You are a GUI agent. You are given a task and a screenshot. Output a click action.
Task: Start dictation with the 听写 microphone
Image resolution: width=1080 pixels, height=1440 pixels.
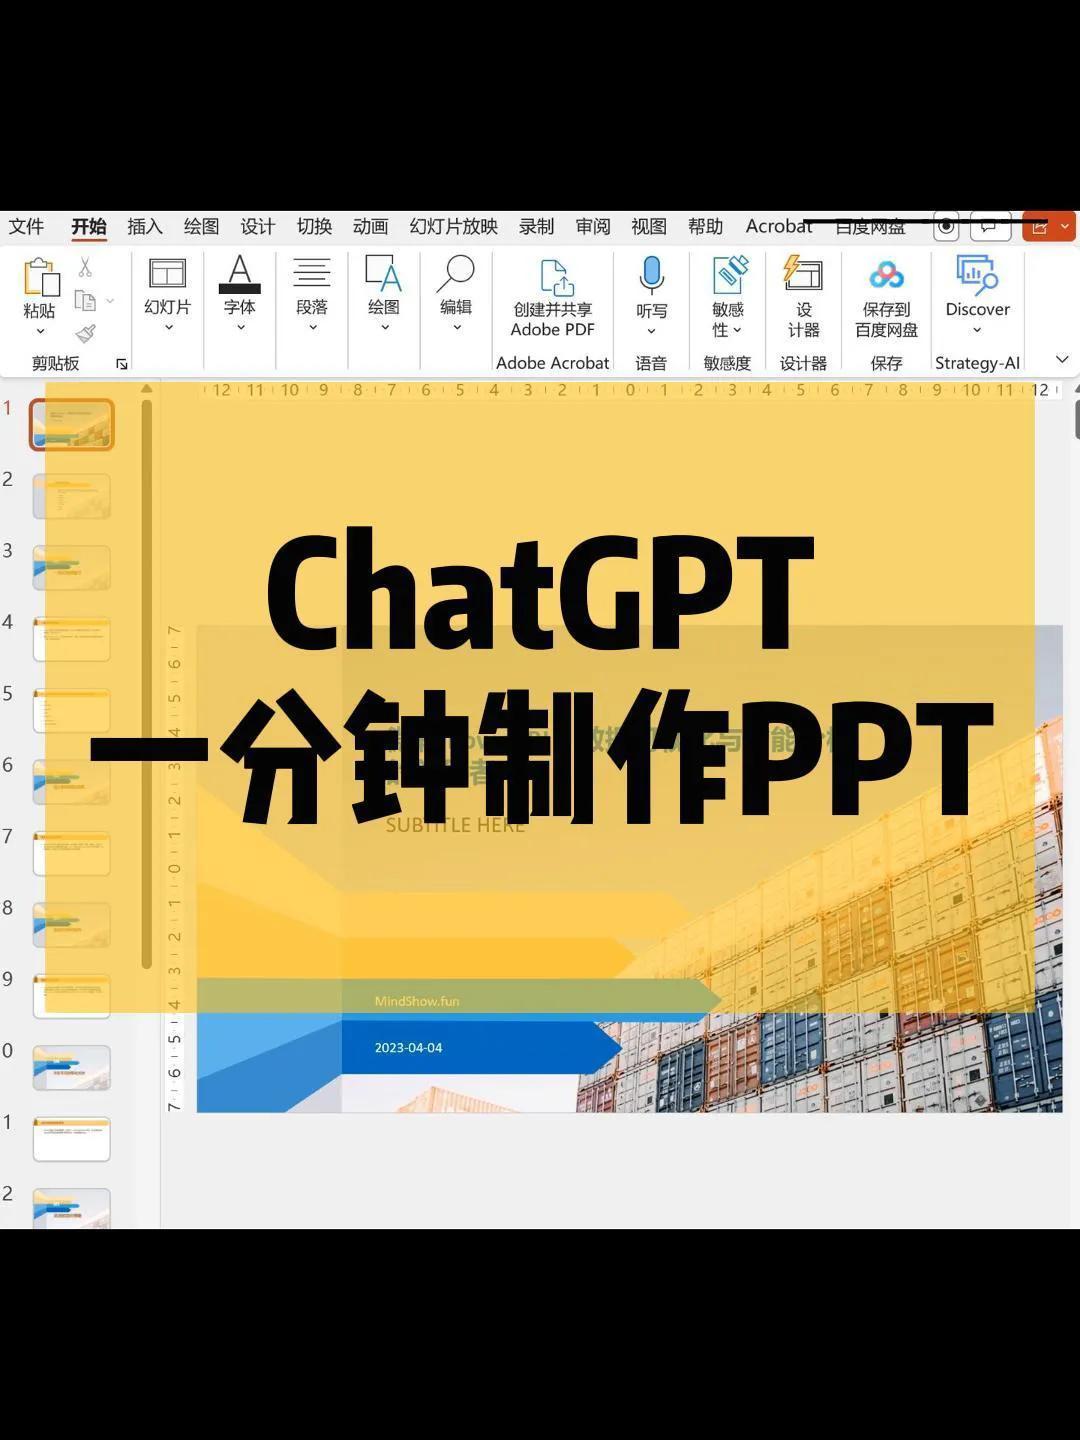(651, 275)
